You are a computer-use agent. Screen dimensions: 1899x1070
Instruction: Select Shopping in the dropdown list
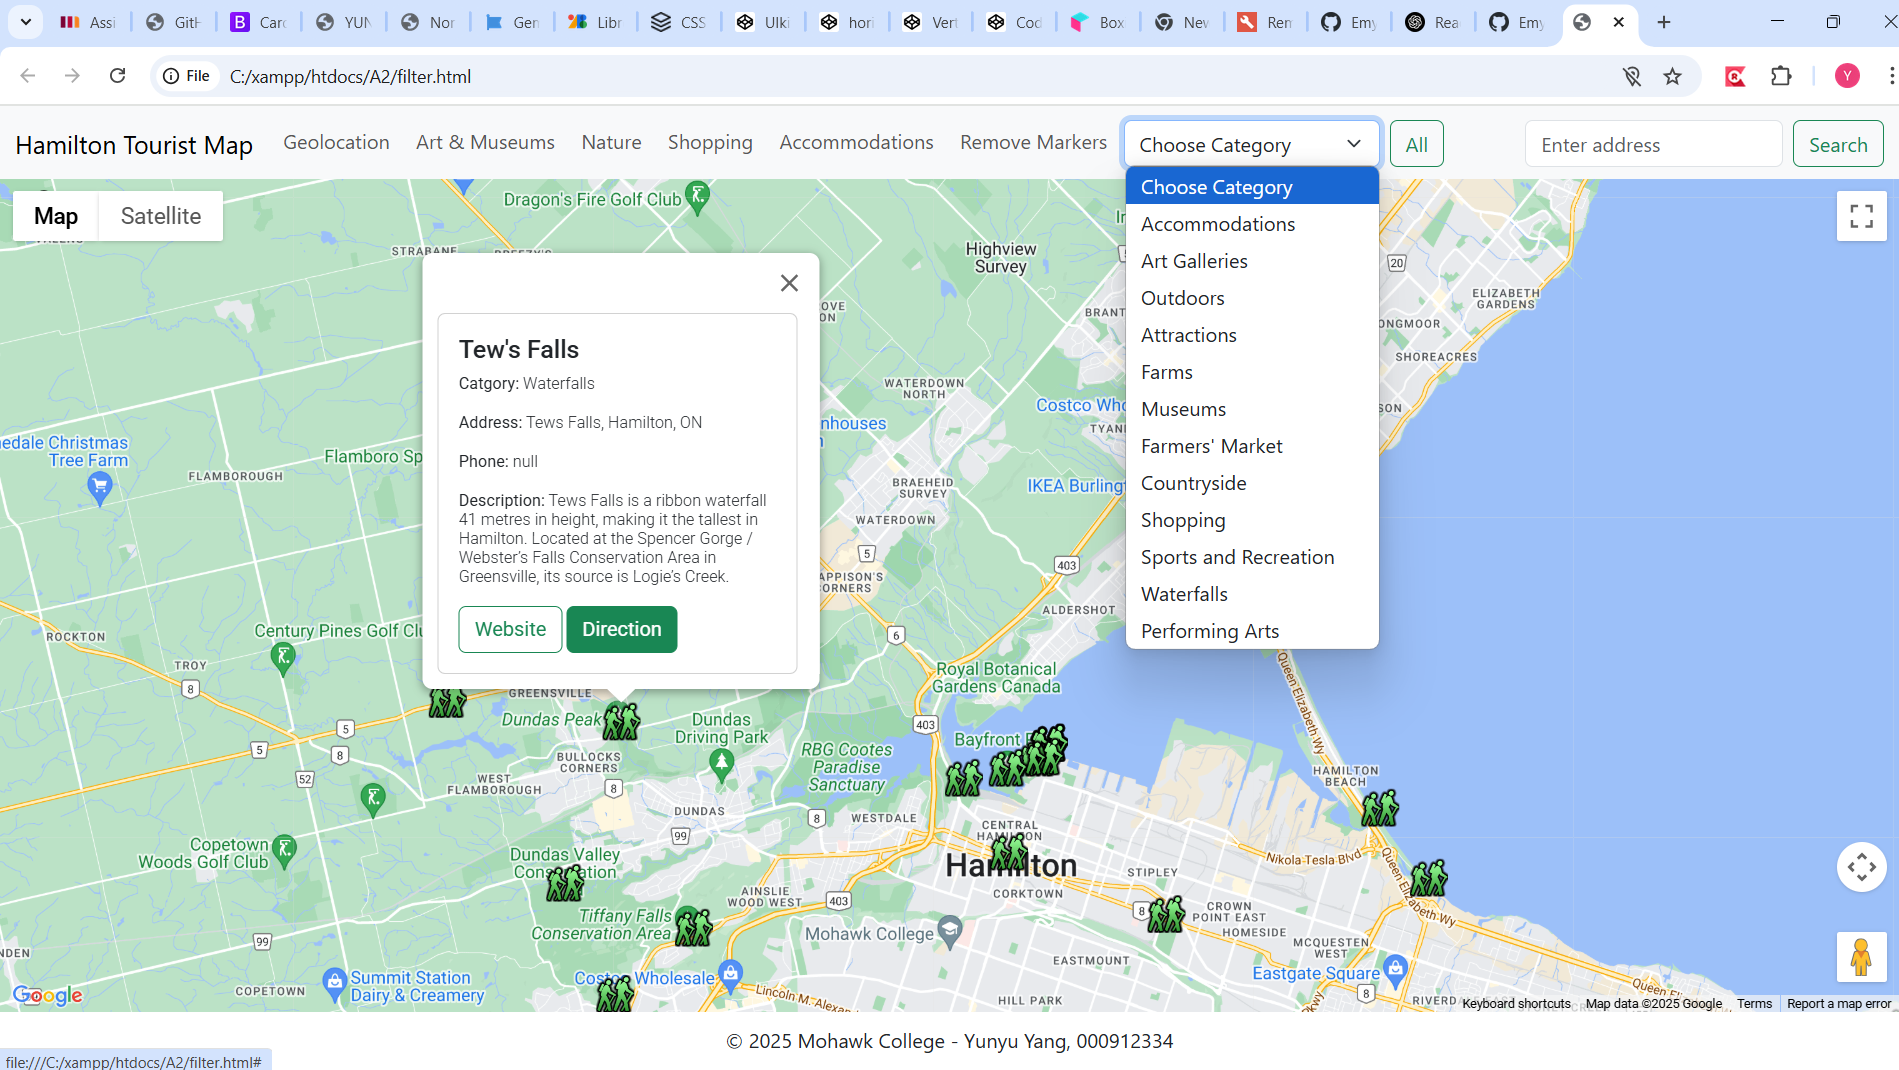[x=1251, y=520]
